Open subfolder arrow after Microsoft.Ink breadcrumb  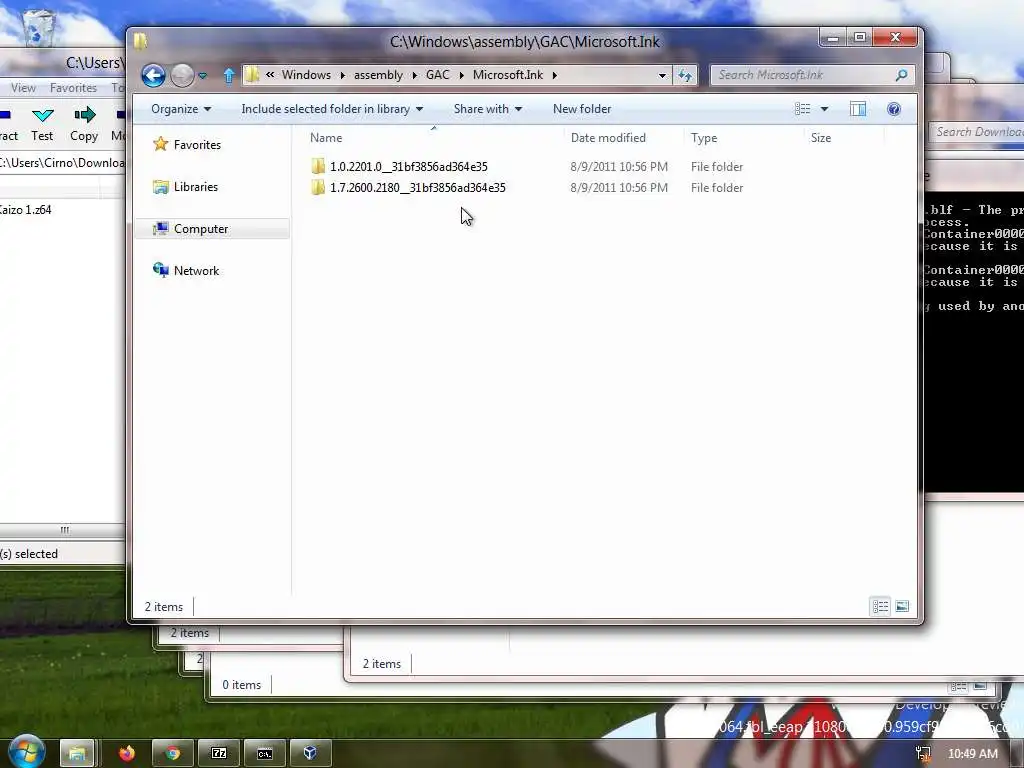click(554, 75)
